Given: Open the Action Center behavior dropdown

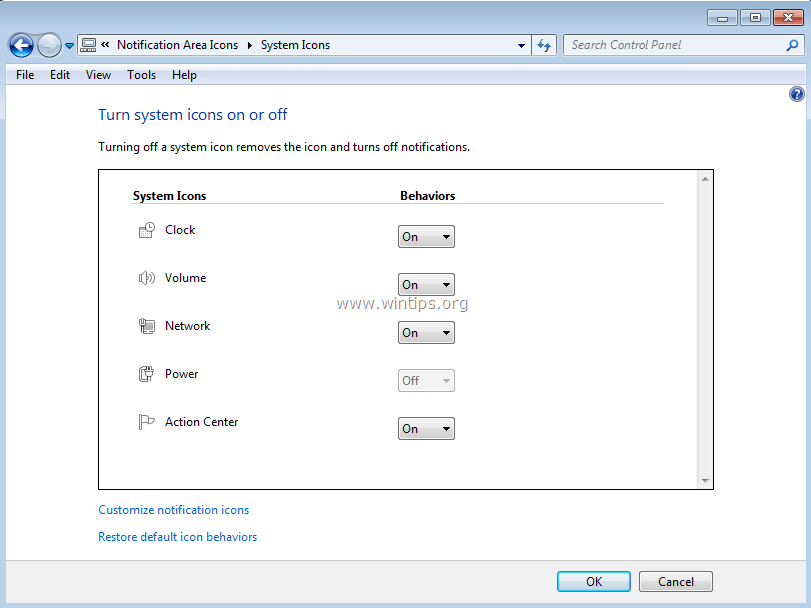Looking at the screenshot, I should tap(426, 428).
